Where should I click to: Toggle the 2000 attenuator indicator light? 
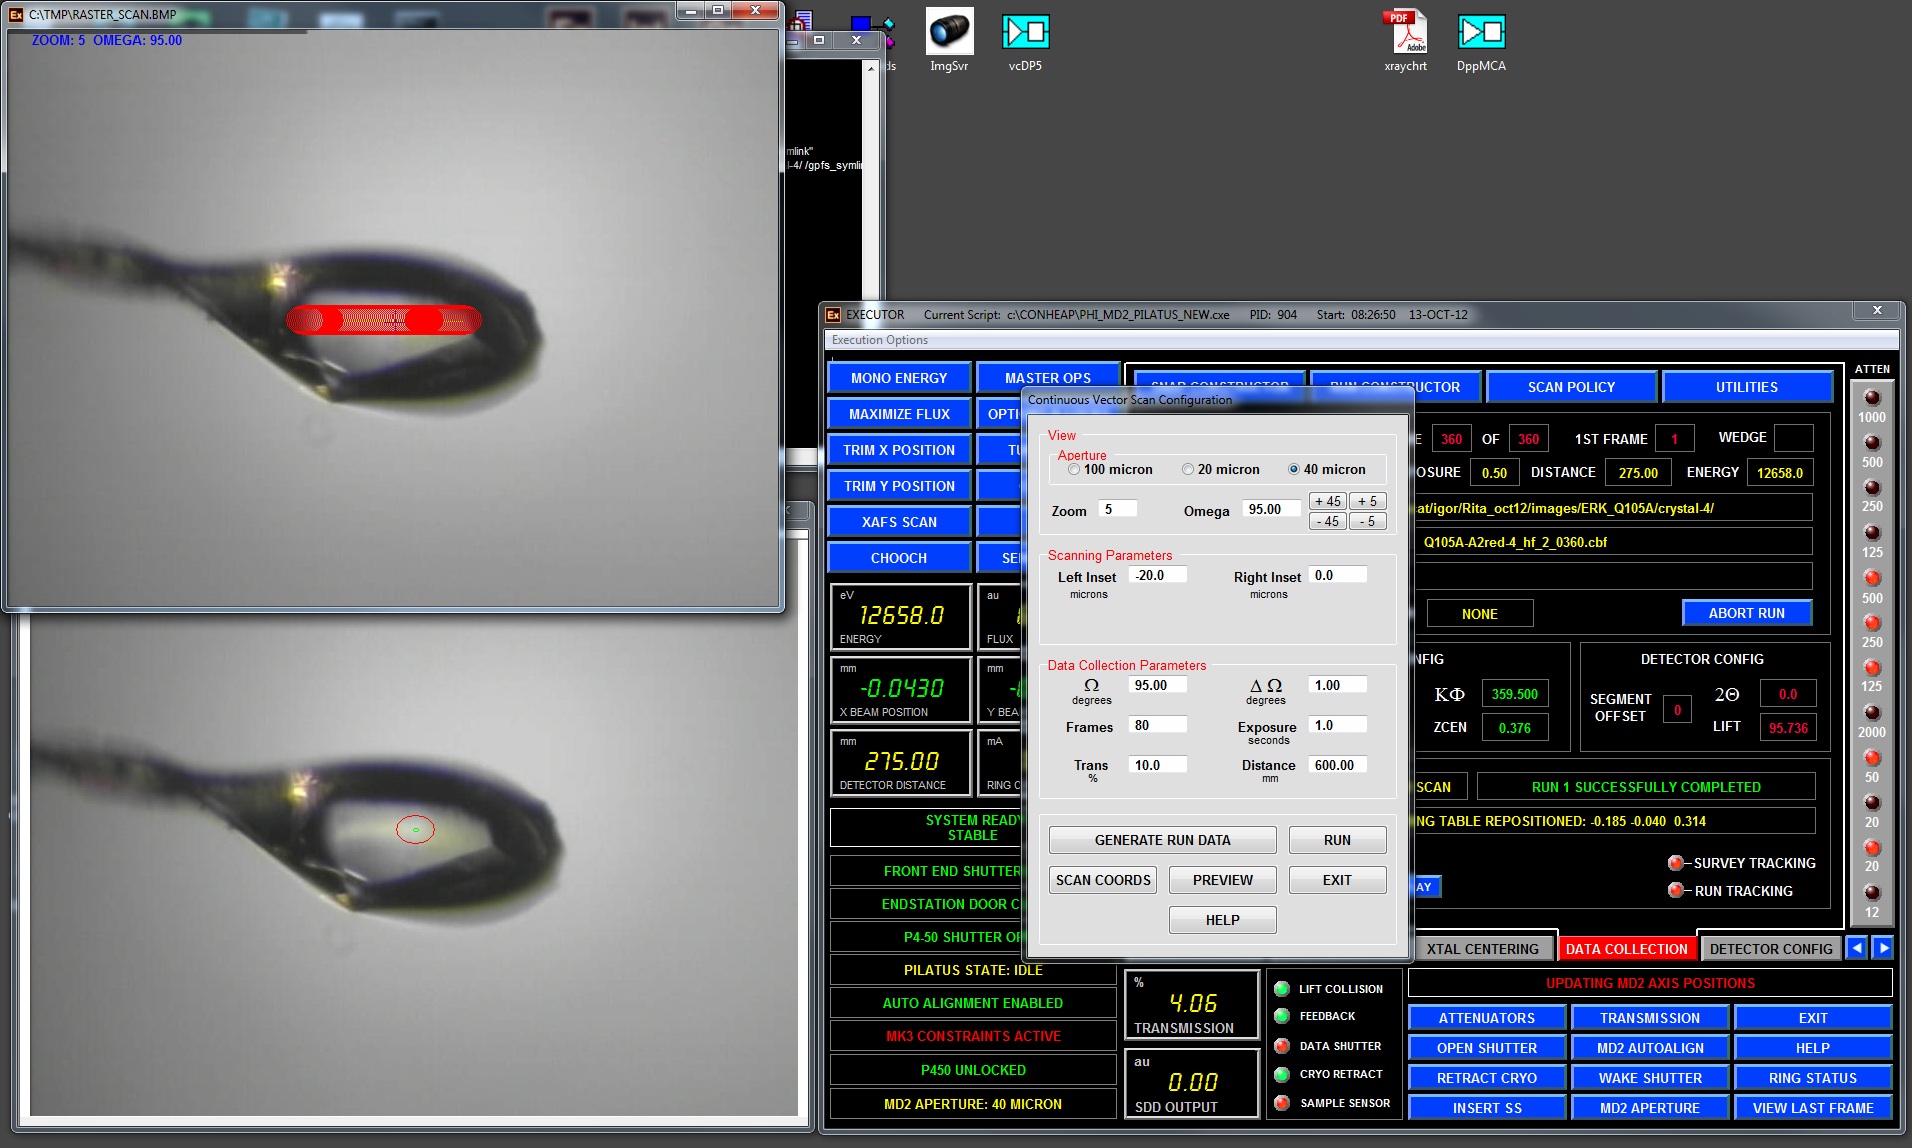point(1872,713)
